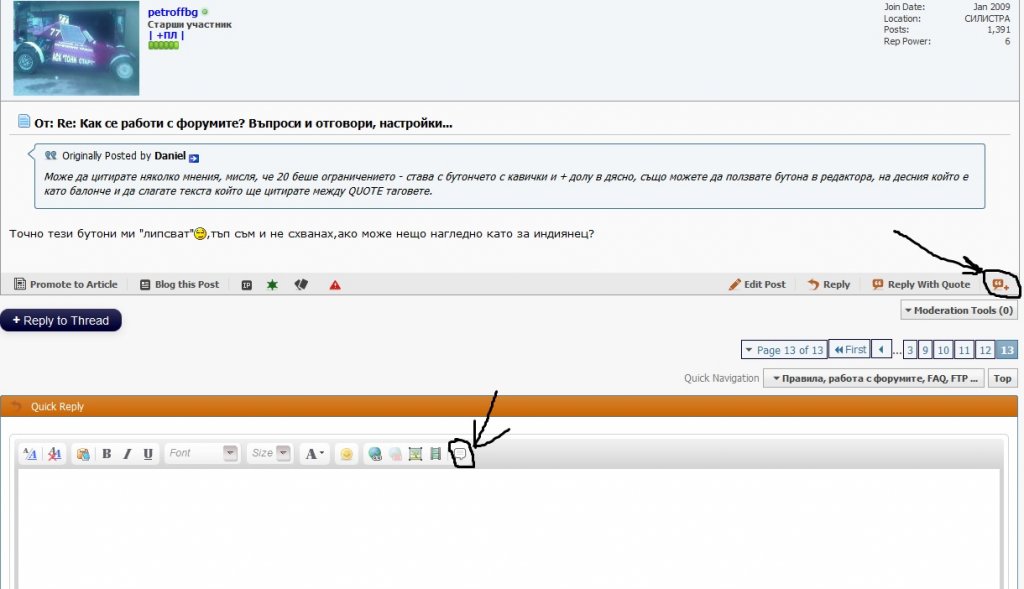Click the Switch Editor Mode icon
The height and width of the screenshot is (589, 1024).
tap(30, 454)
